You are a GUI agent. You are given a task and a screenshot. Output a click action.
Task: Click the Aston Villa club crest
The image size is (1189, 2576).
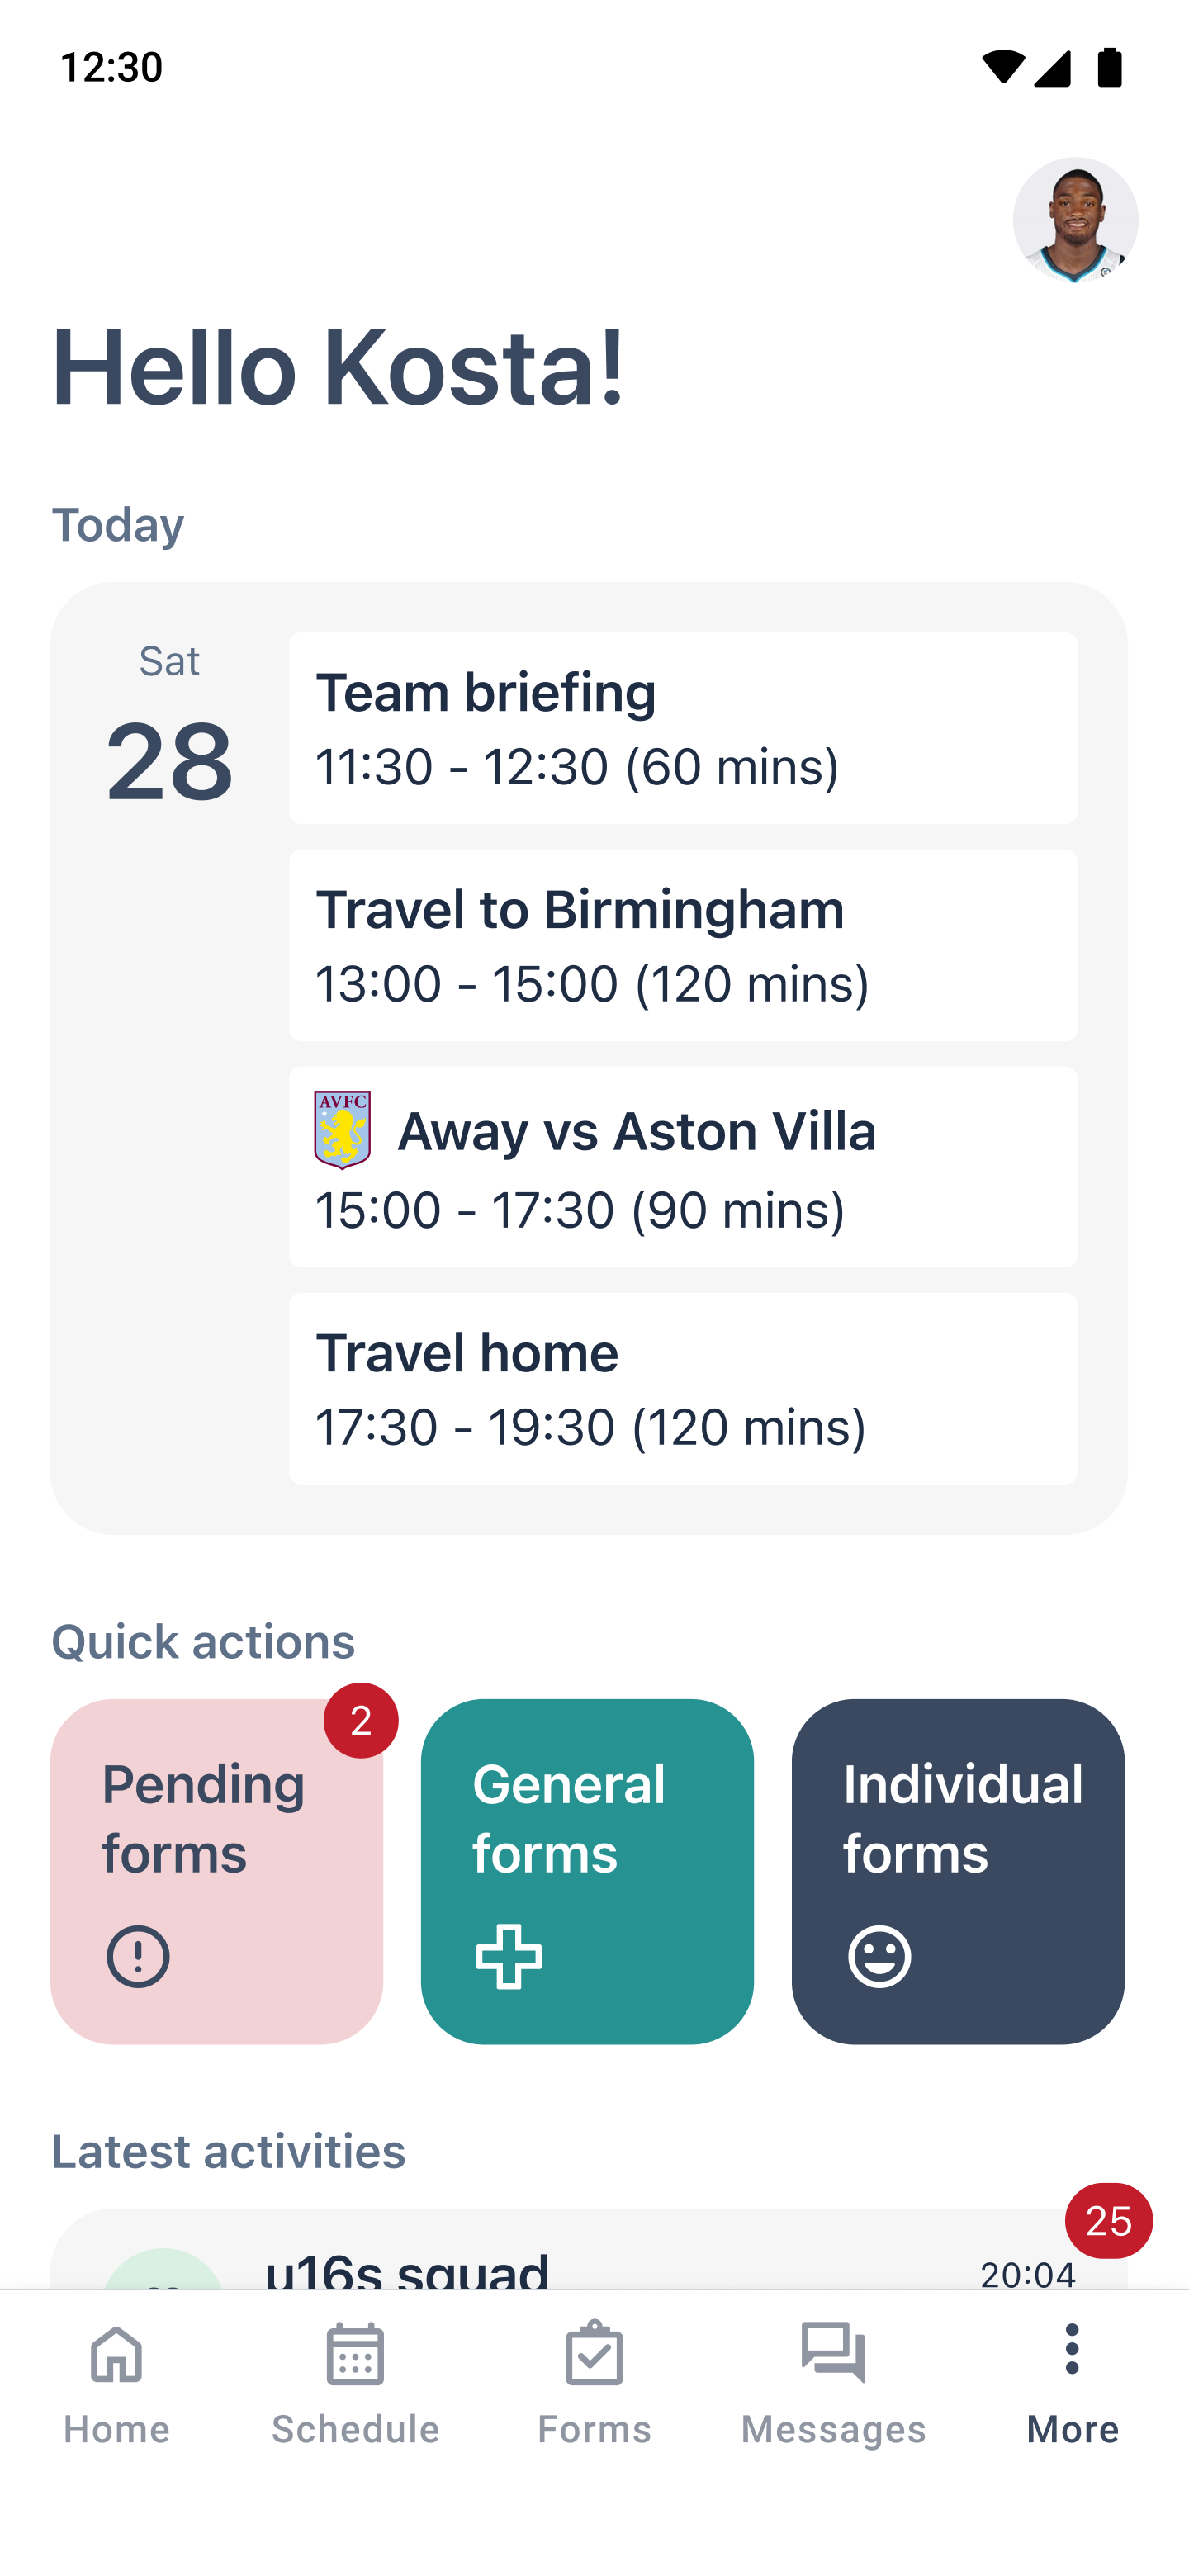coord(342,1130)
